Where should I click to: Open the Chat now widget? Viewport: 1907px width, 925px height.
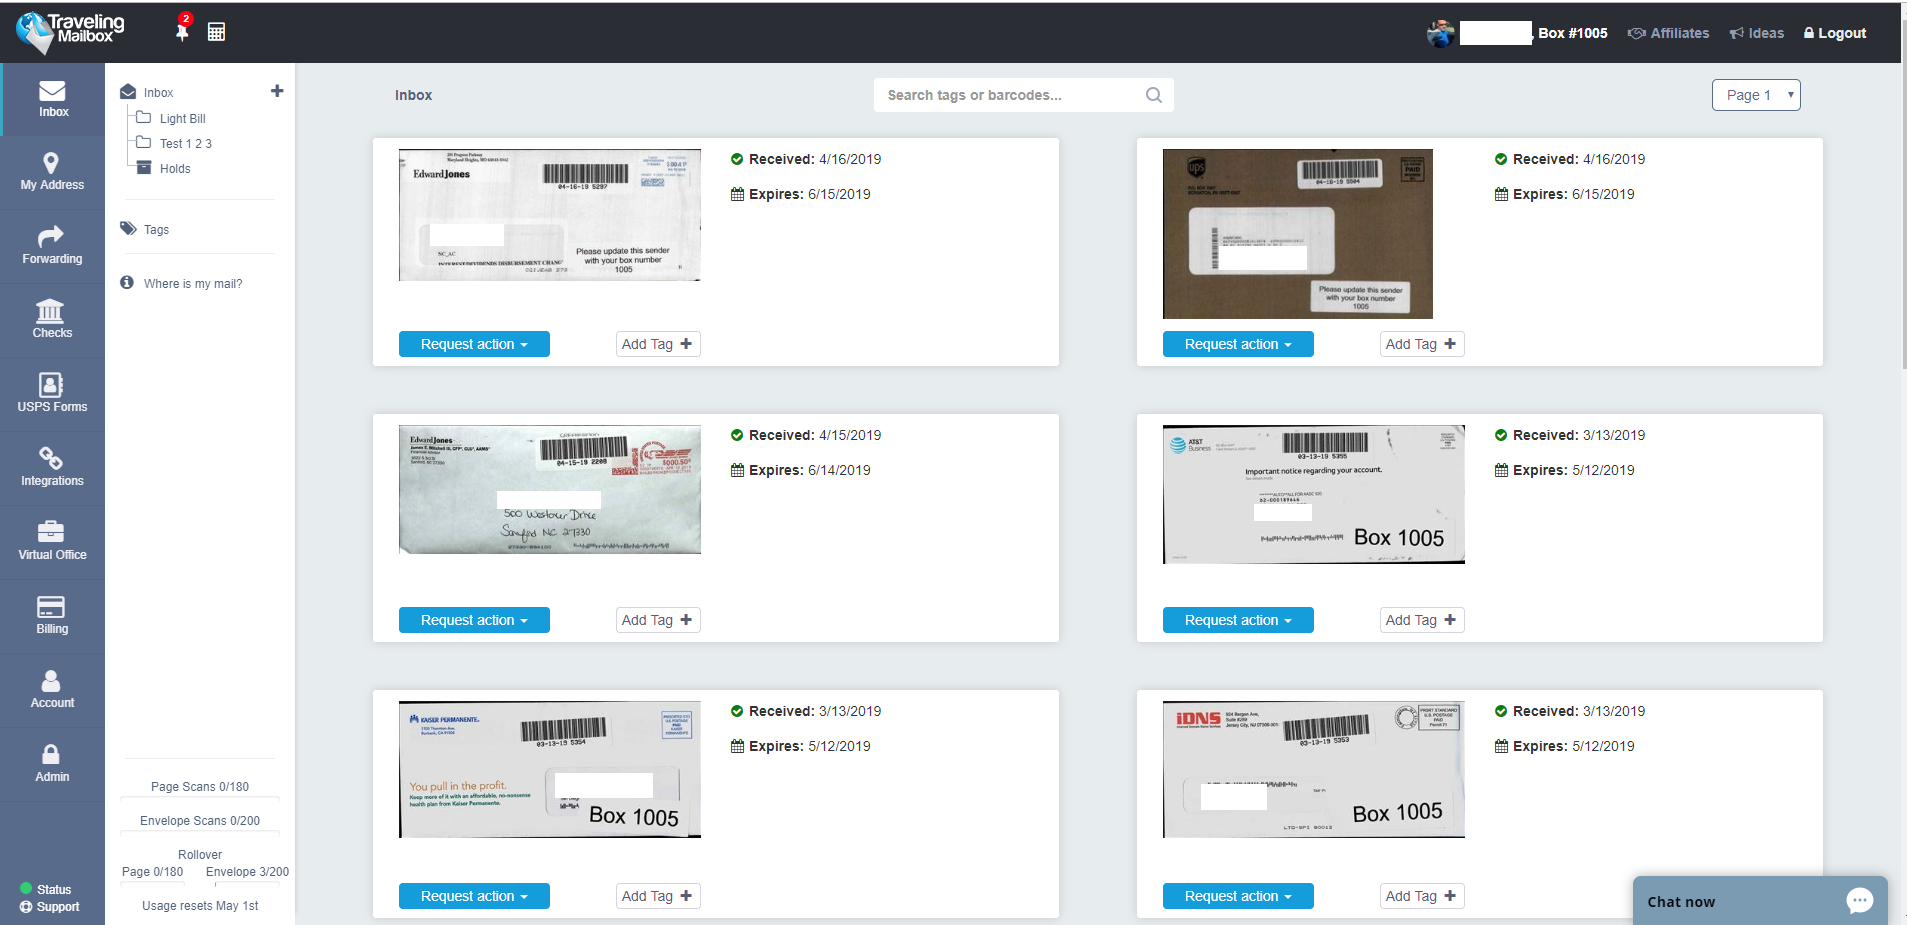click(1760, 901)
